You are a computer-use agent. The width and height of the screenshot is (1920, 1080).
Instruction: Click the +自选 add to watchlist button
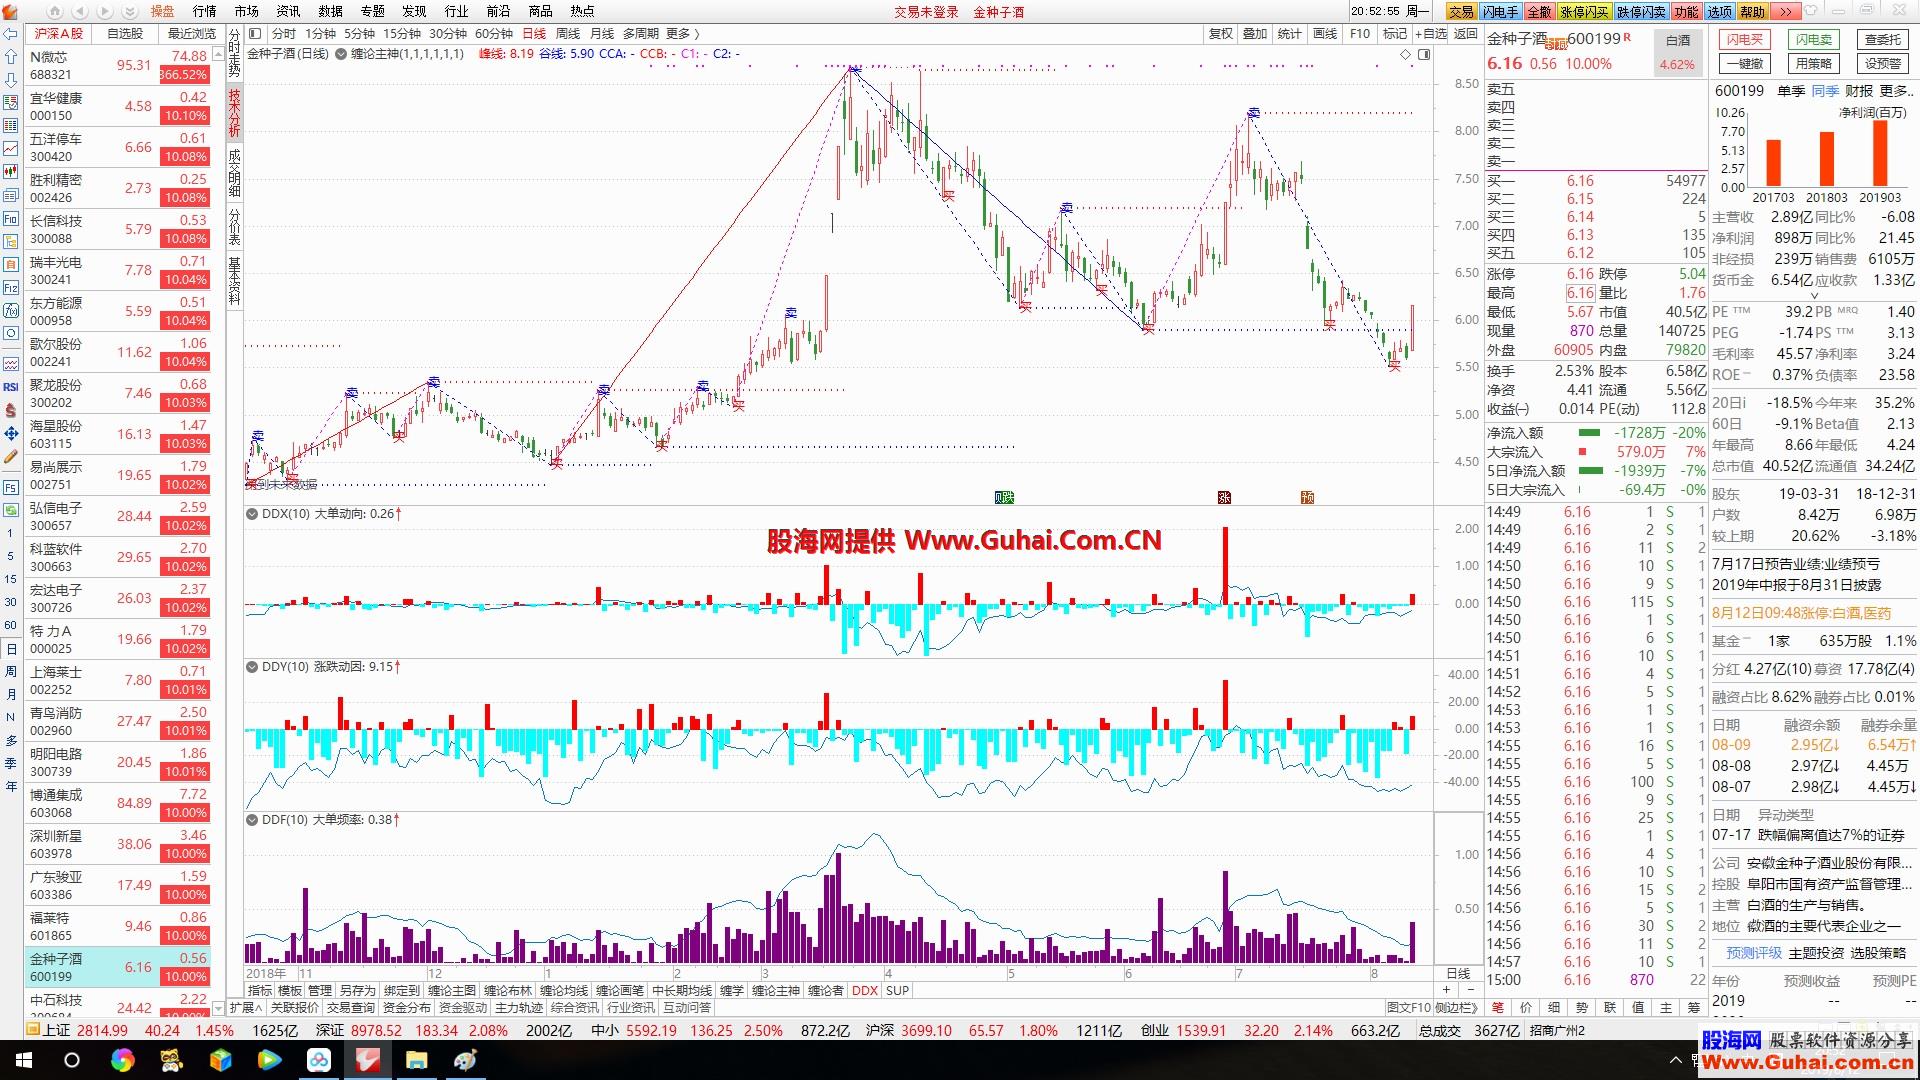[1432, 34]
